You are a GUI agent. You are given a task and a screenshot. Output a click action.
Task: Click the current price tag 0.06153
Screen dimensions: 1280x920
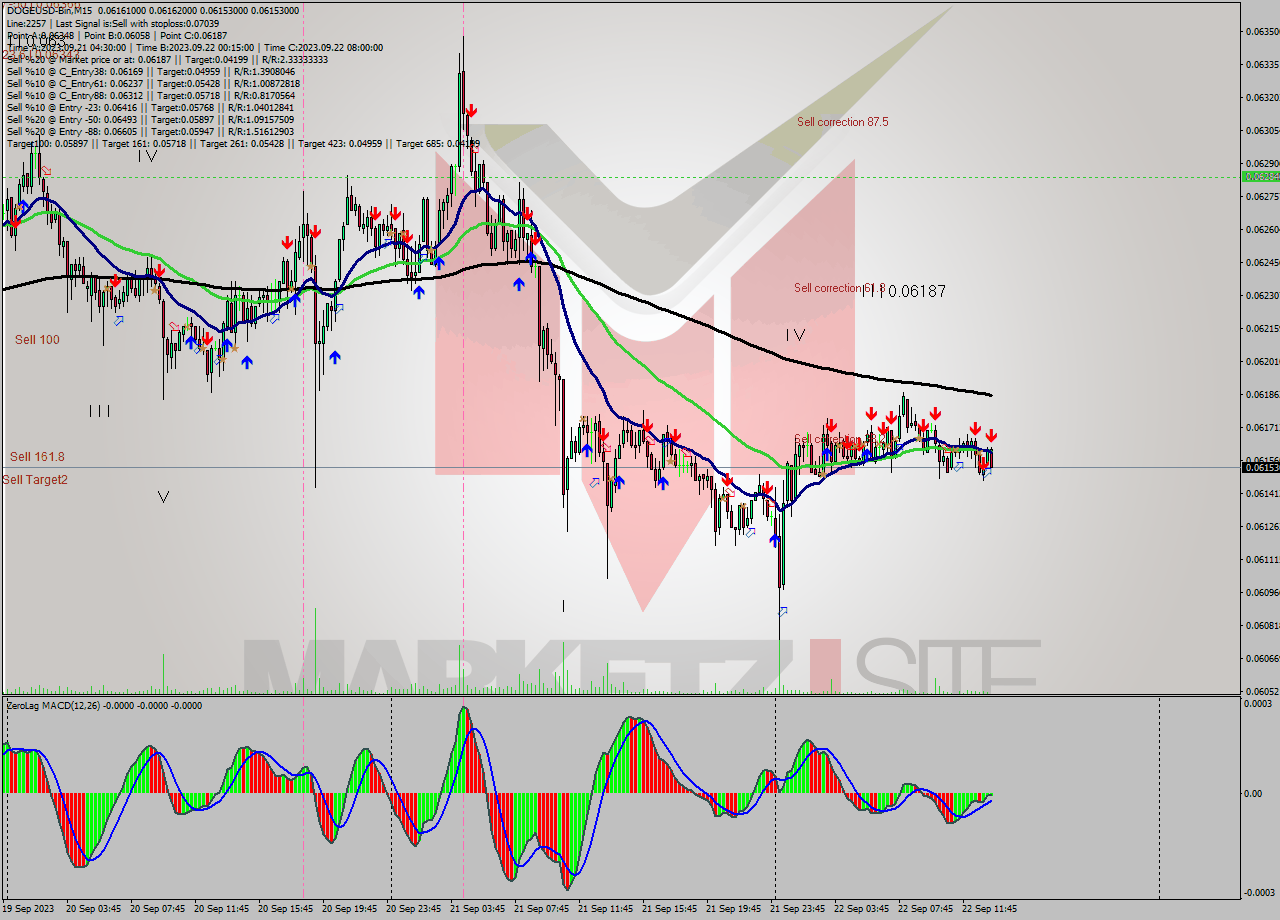1260,467
